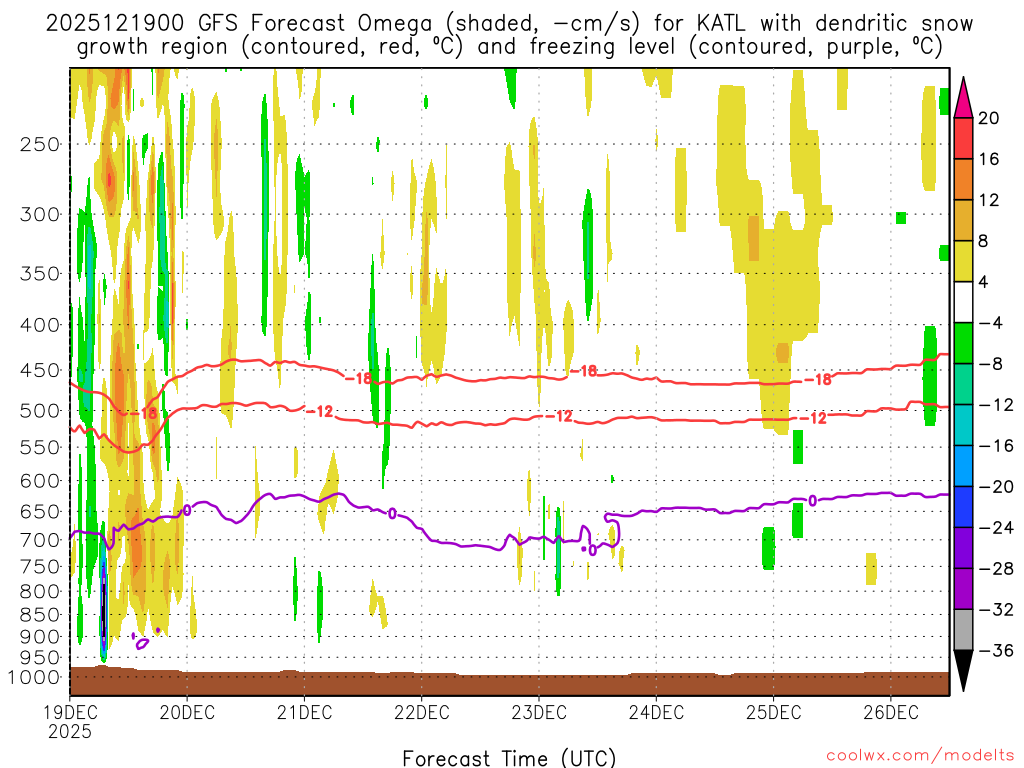Pick the white colorbar segment between 4 and -4
This screenshot has height=768, width=1024.
click(964, 302)
